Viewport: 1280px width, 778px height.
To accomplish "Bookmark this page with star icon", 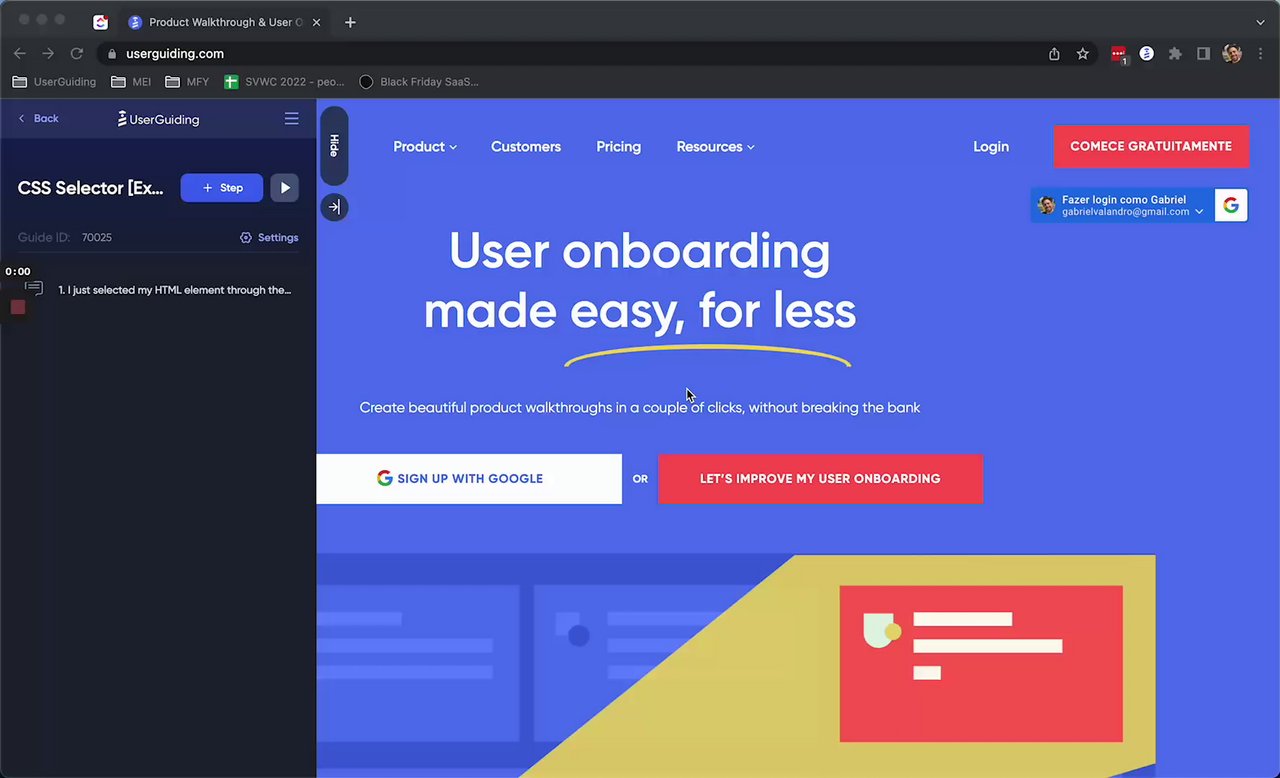I will click(1082, 54).
